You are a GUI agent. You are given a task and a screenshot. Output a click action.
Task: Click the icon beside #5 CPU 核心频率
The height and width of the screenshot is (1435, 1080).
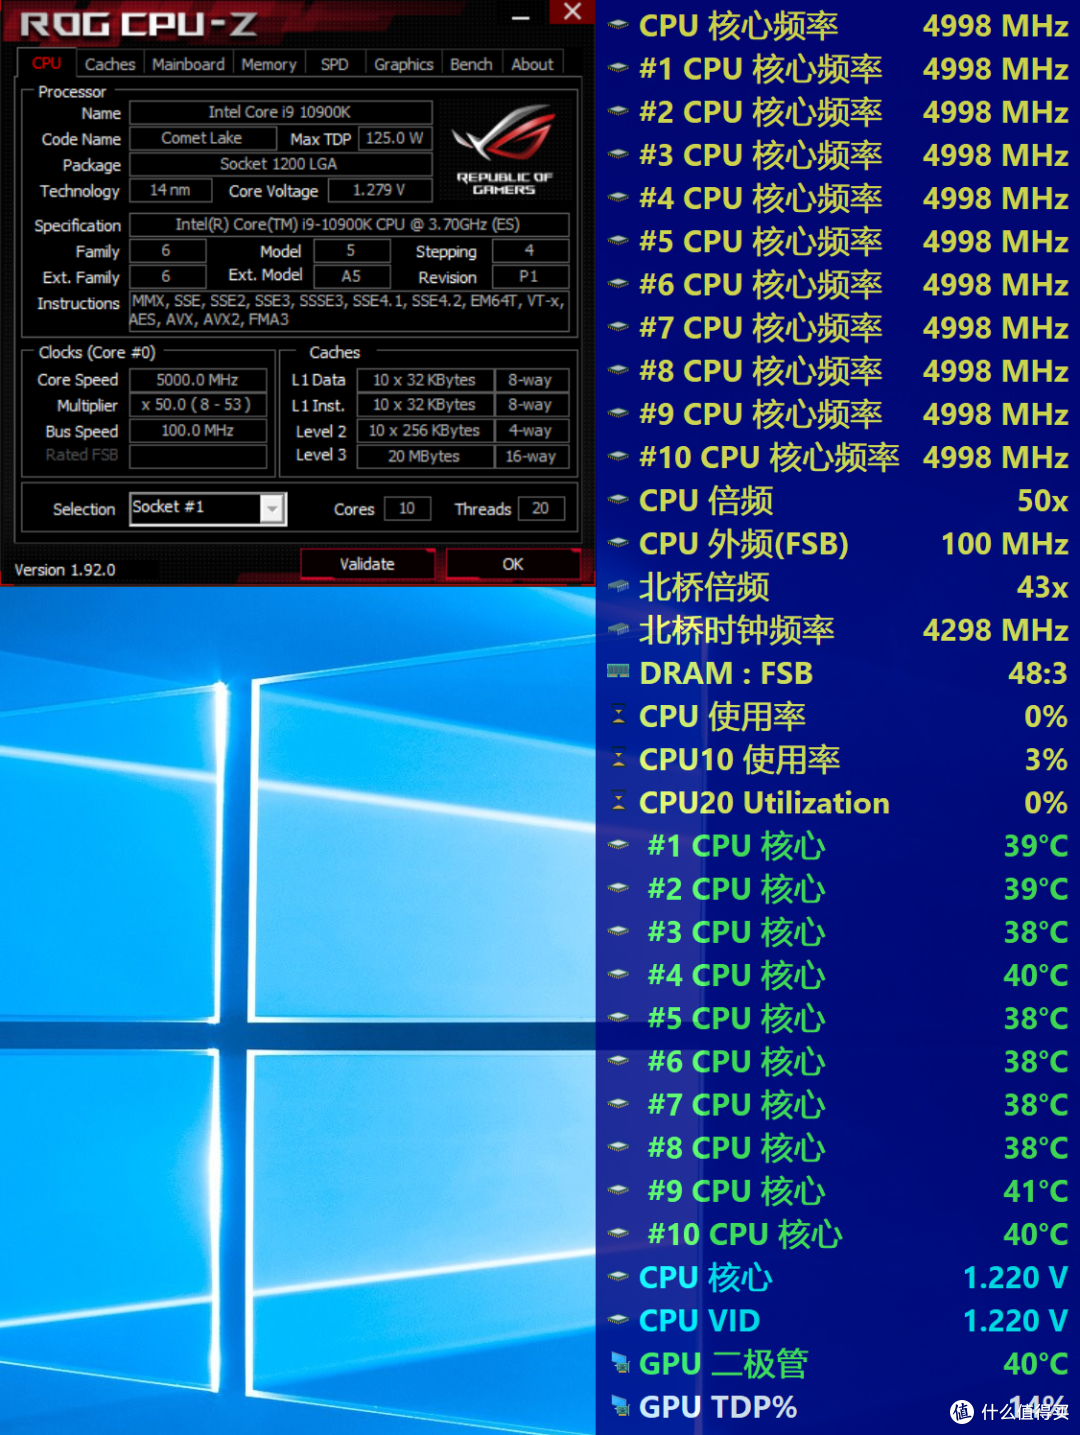[618, 240]
